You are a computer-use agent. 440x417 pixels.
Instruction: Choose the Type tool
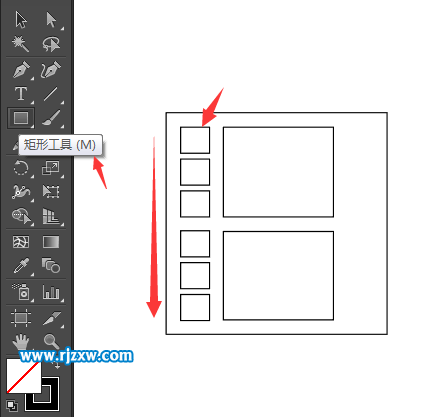coord(21,94)
